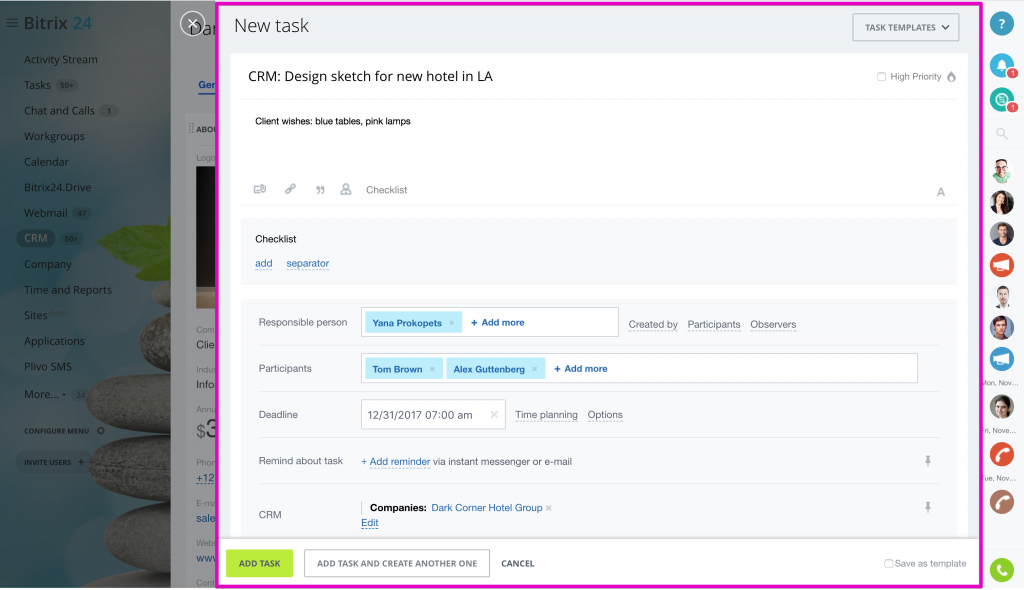Image resolution: width=1024 pixels, height=590 pixels.
Task: Expand the More... sidebar menu
Action: pos(44,394)
